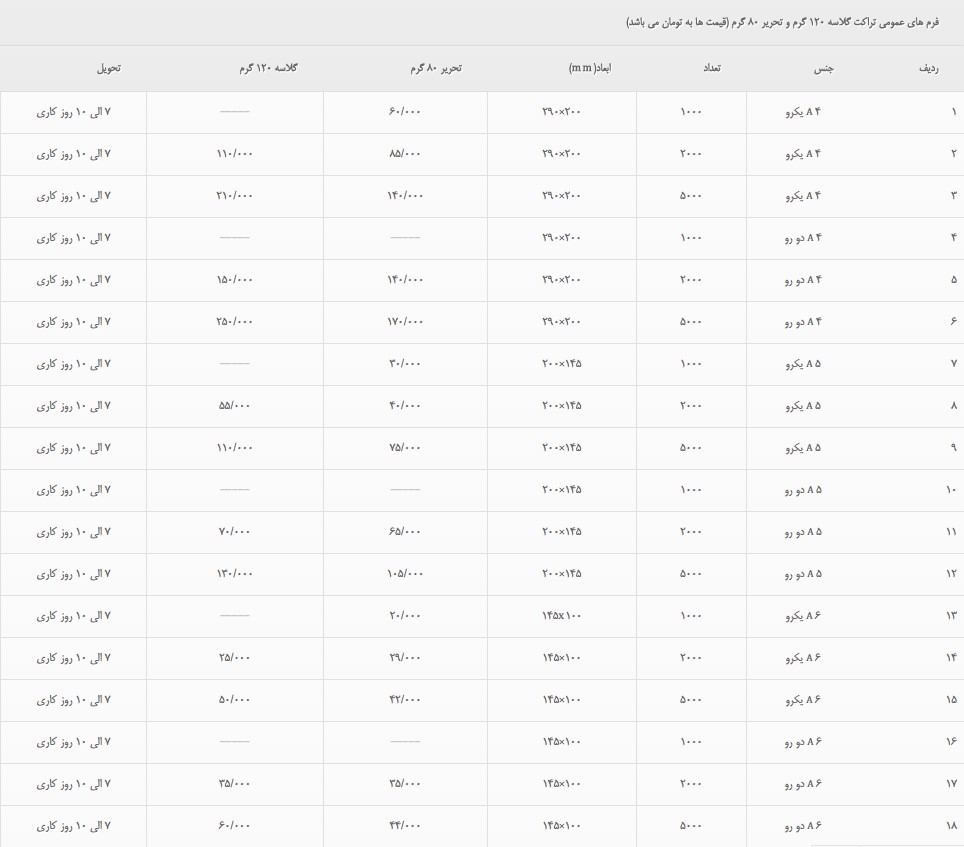Viewport: 964px width, 847px height.
Task: Select tahrir price '۷۵/۰۰۰' in row 9
Action: (x=405, y=447)
